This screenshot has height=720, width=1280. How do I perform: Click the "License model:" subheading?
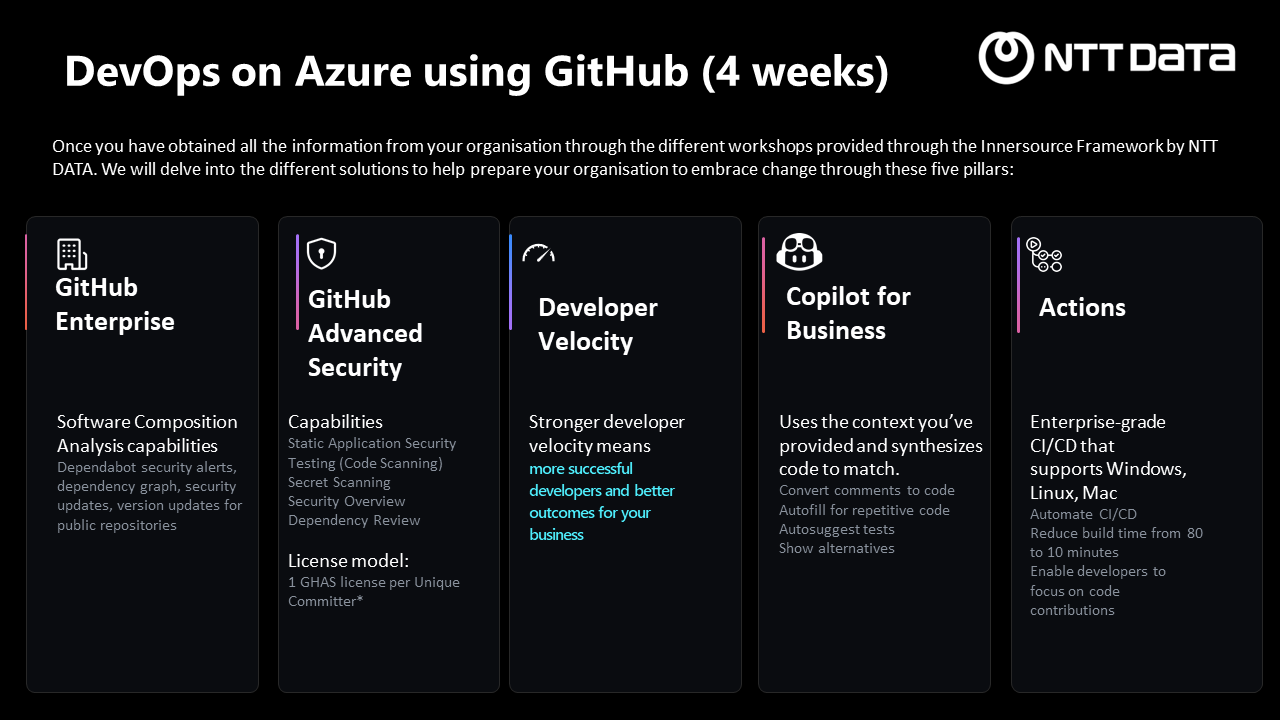pos(348,560)
